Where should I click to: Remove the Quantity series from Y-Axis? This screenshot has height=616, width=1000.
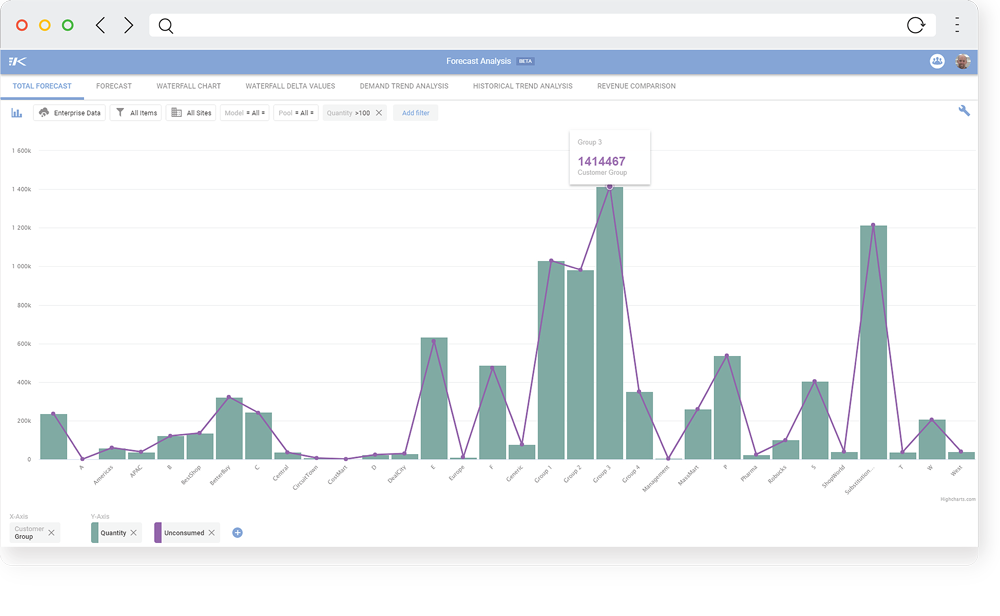pyautogui.click(x=133, y=532)
